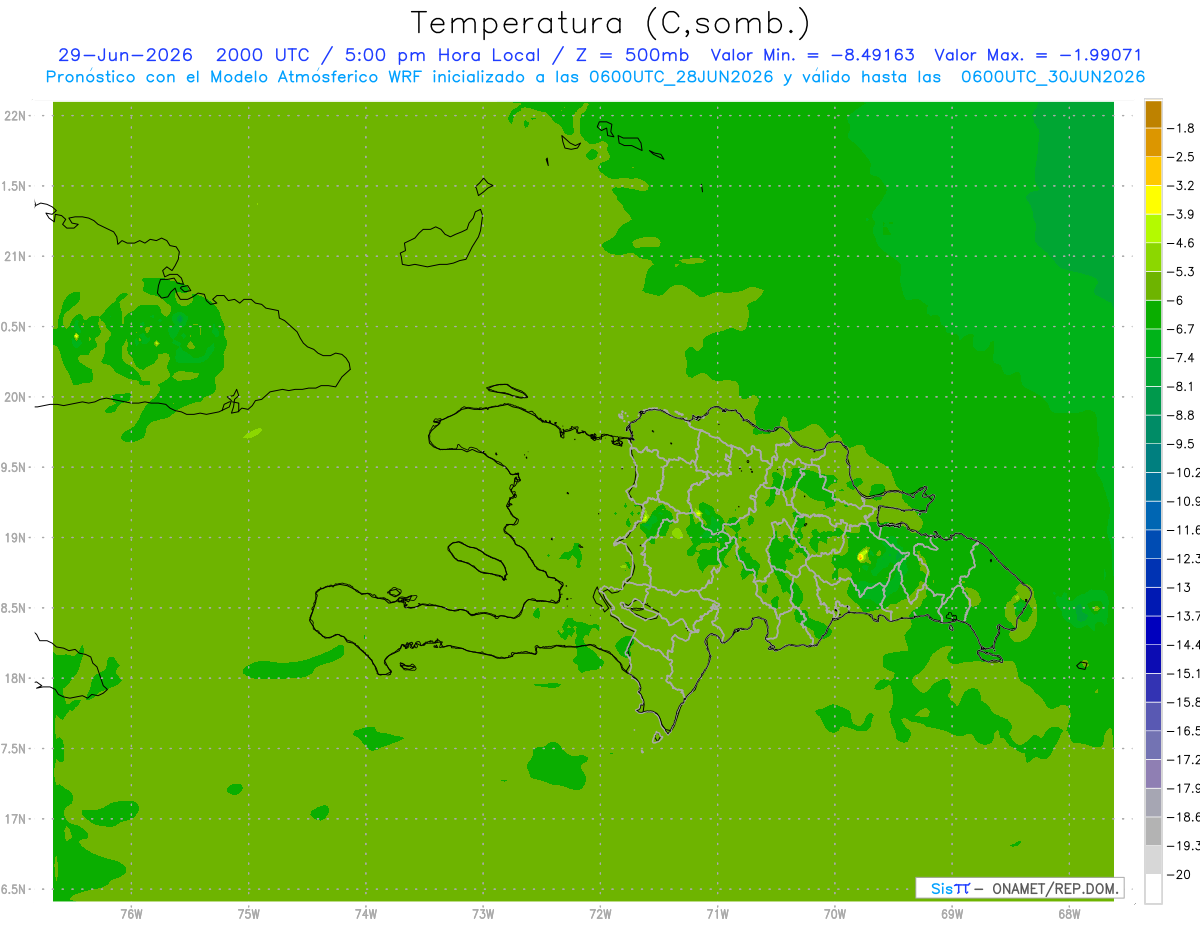Click the '76W' longitude label
Viewport: 1200px width, 927px height.
click(131, 913)
